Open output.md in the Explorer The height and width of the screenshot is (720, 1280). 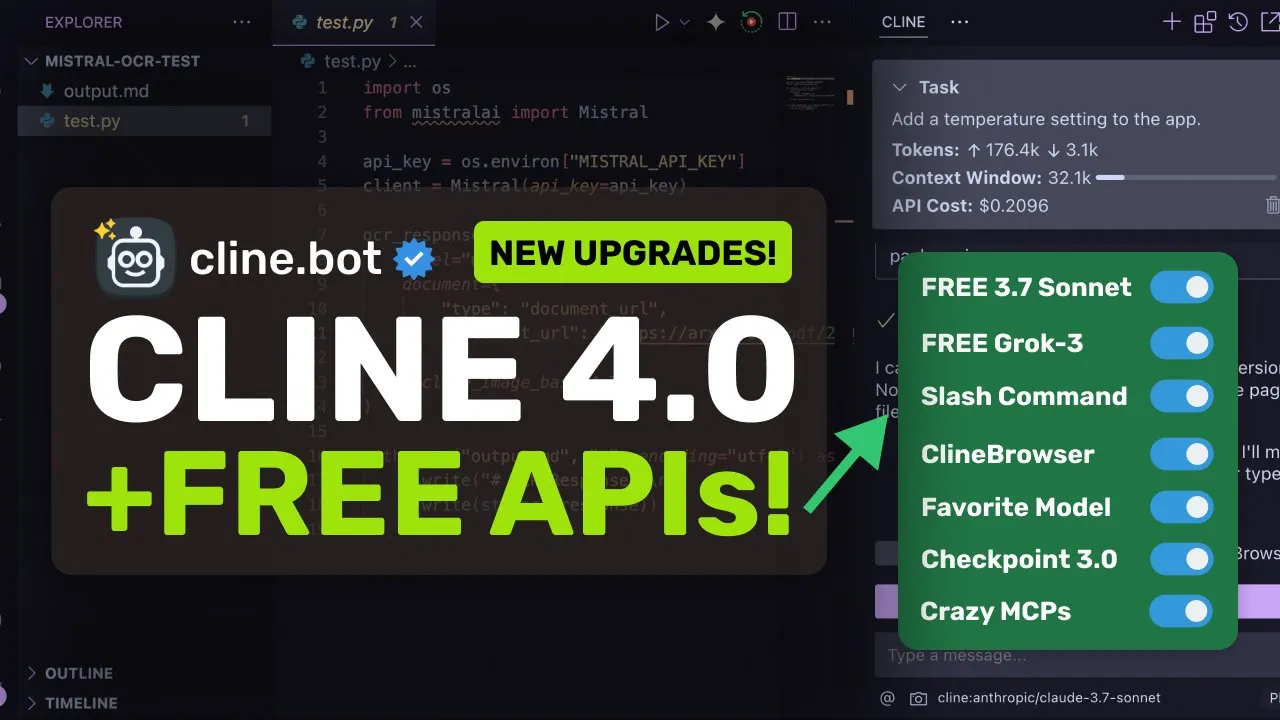point(106,91)
